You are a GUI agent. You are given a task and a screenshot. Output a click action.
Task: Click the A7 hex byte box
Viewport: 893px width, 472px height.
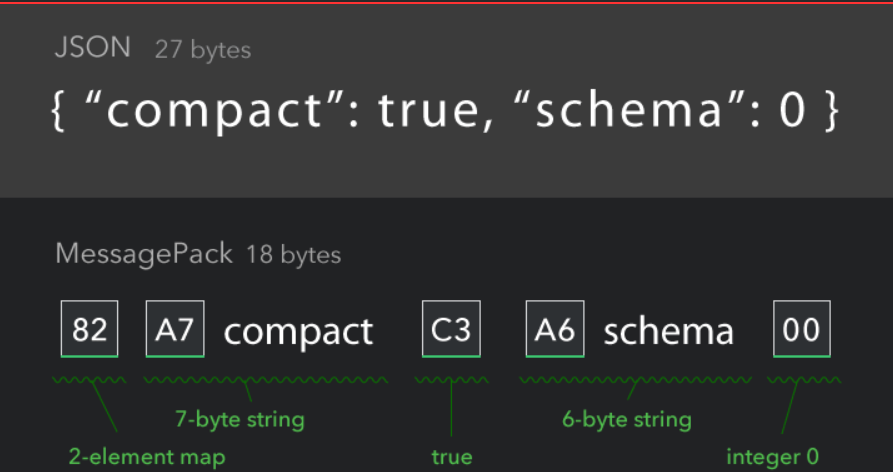(x=175, y=328)
